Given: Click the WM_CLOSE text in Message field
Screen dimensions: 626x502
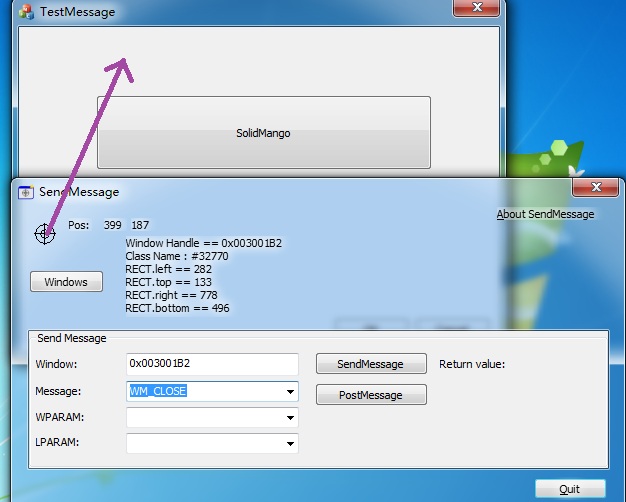Looking at the screenshot, I should click(158, 391).
